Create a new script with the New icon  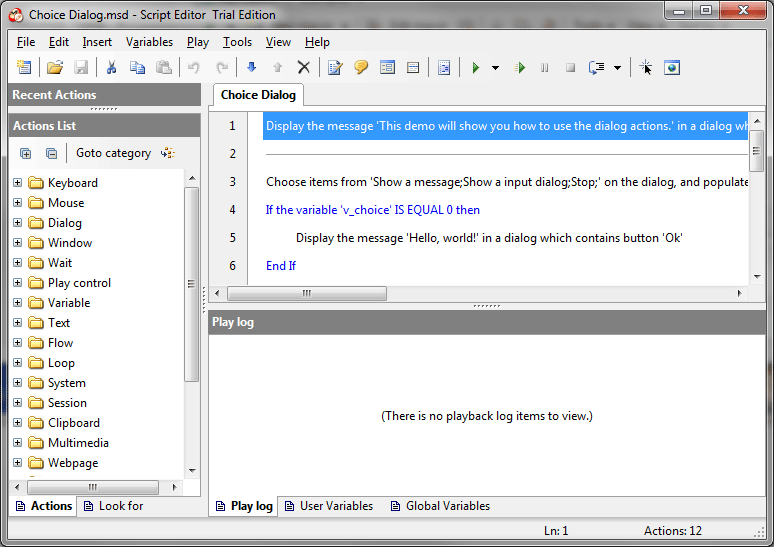pyautogui.click(x=24, y=67)
